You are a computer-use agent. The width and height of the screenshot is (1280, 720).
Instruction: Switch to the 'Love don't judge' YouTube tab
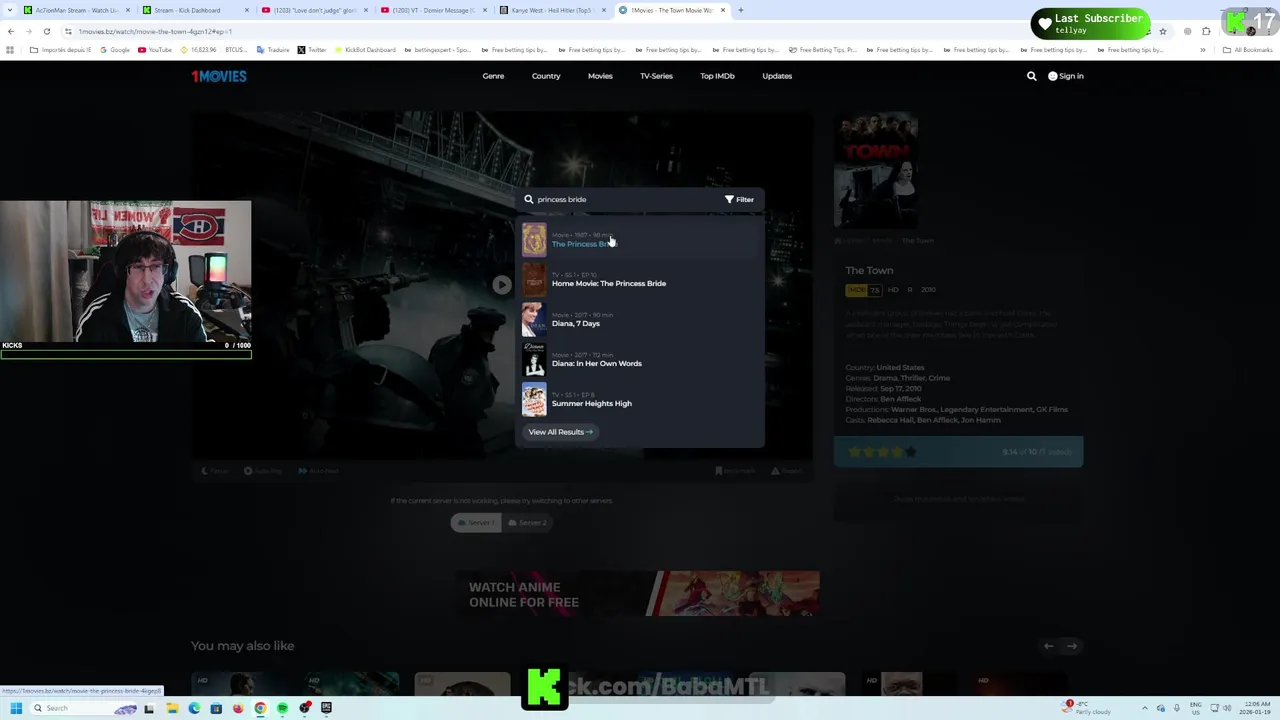click(x=315, y=10)
